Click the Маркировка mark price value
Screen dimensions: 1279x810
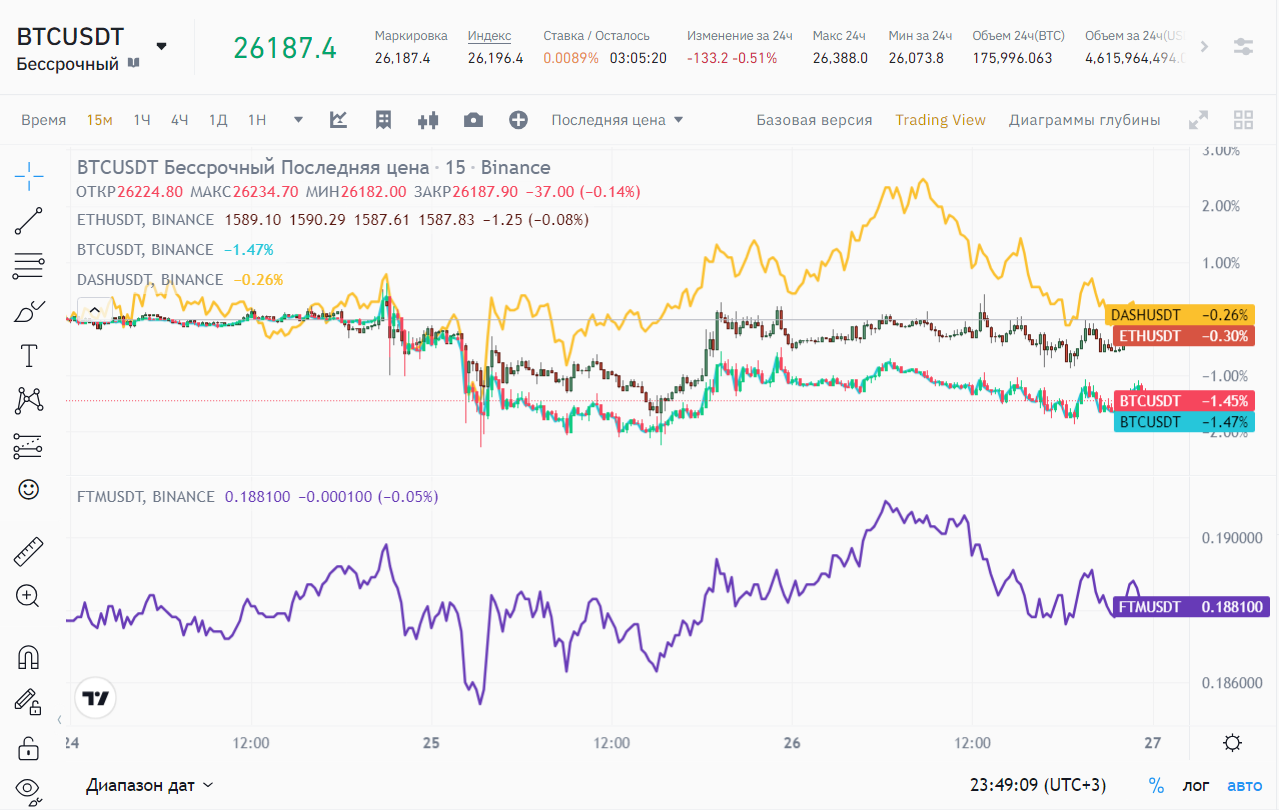402,58
